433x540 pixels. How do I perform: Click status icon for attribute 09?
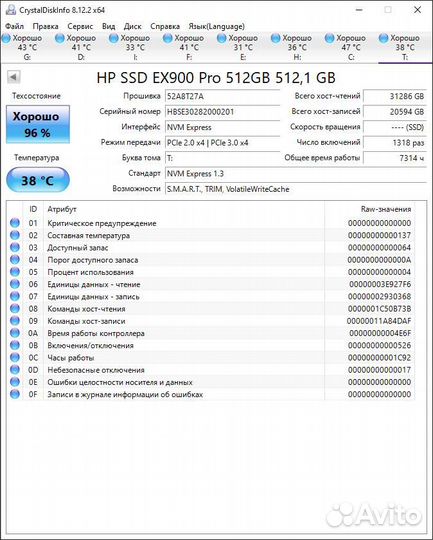point(15,321)
